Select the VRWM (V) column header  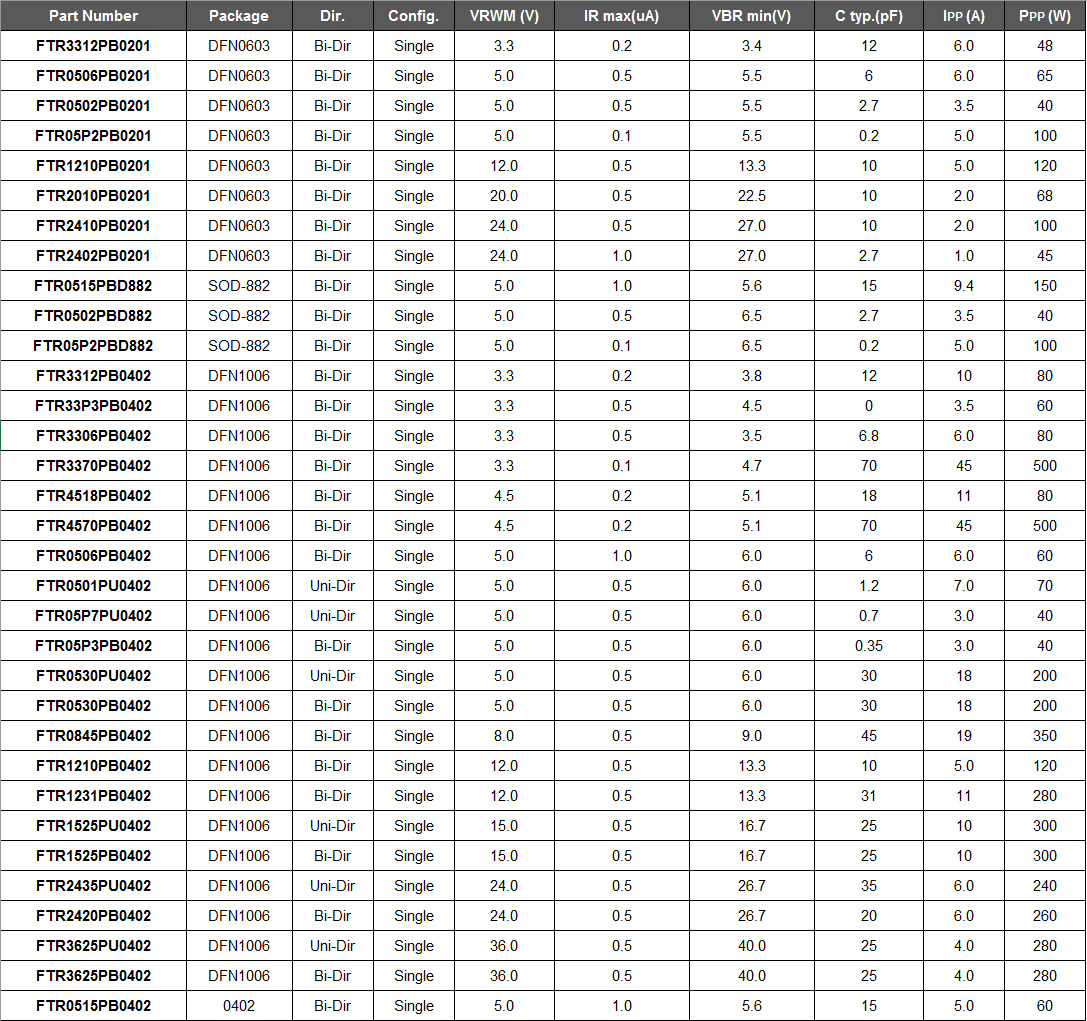[504, 16]
